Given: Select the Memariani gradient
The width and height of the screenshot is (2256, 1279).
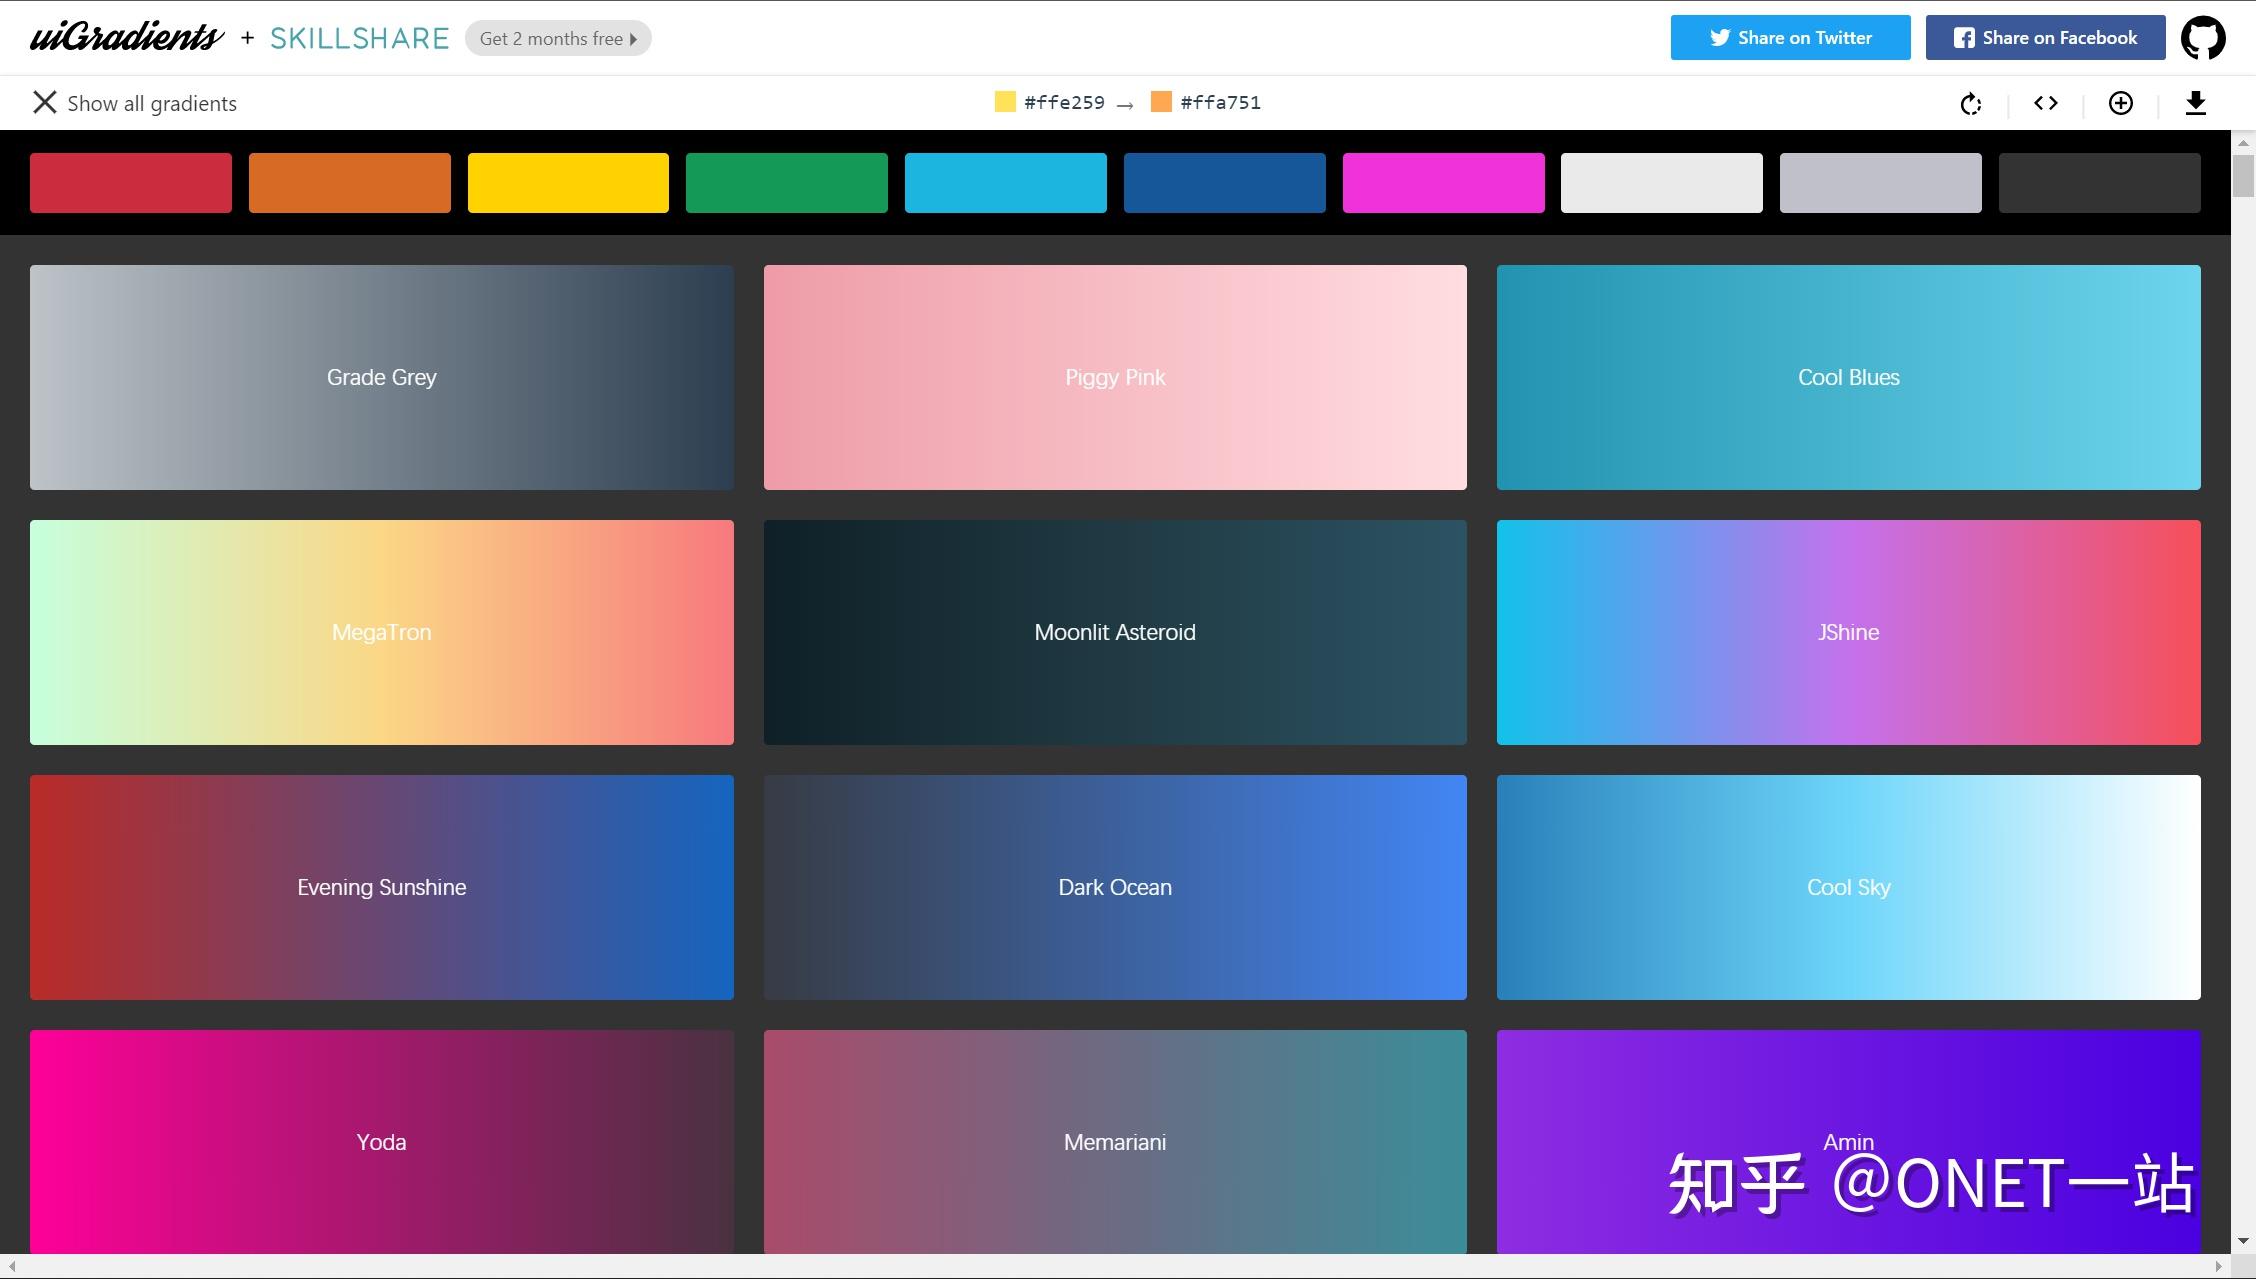Looking at the screenshot, I should (1115, 1142).
